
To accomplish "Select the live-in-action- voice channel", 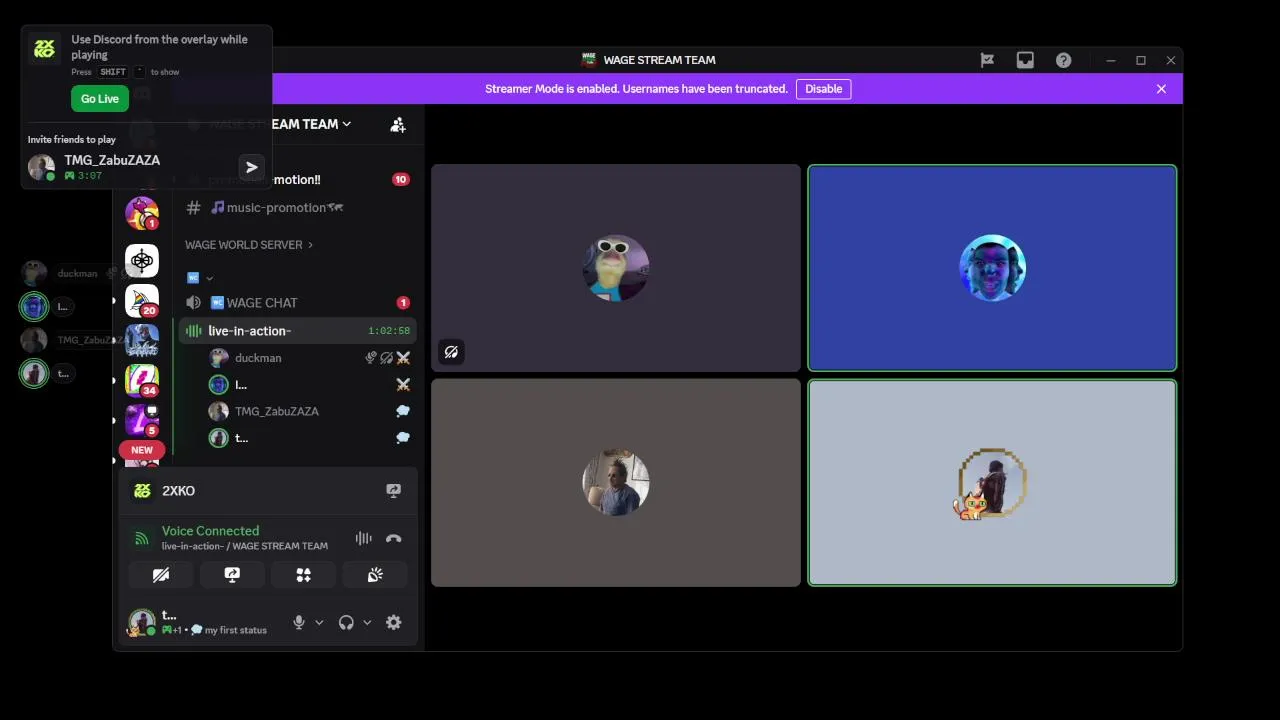I will point(297,331).
